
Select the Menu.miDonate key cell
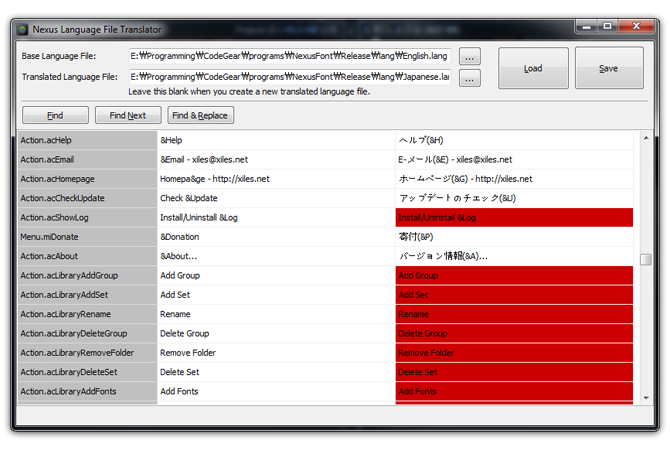pos(87,237)
